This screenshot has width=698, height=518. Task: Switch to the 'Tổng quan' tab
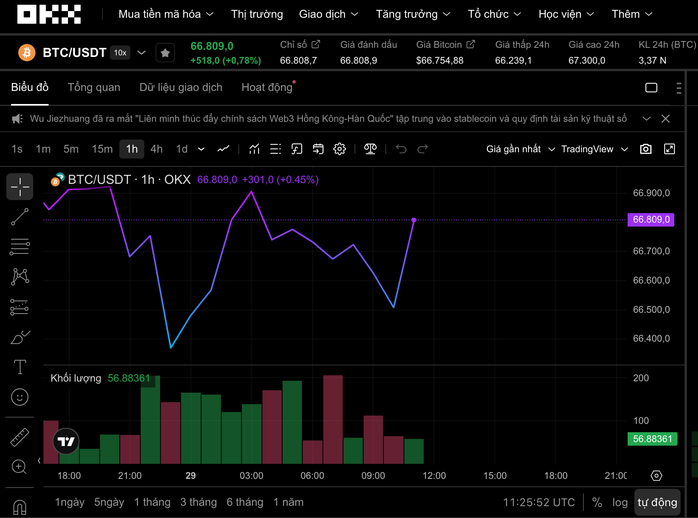coord(94,87)
